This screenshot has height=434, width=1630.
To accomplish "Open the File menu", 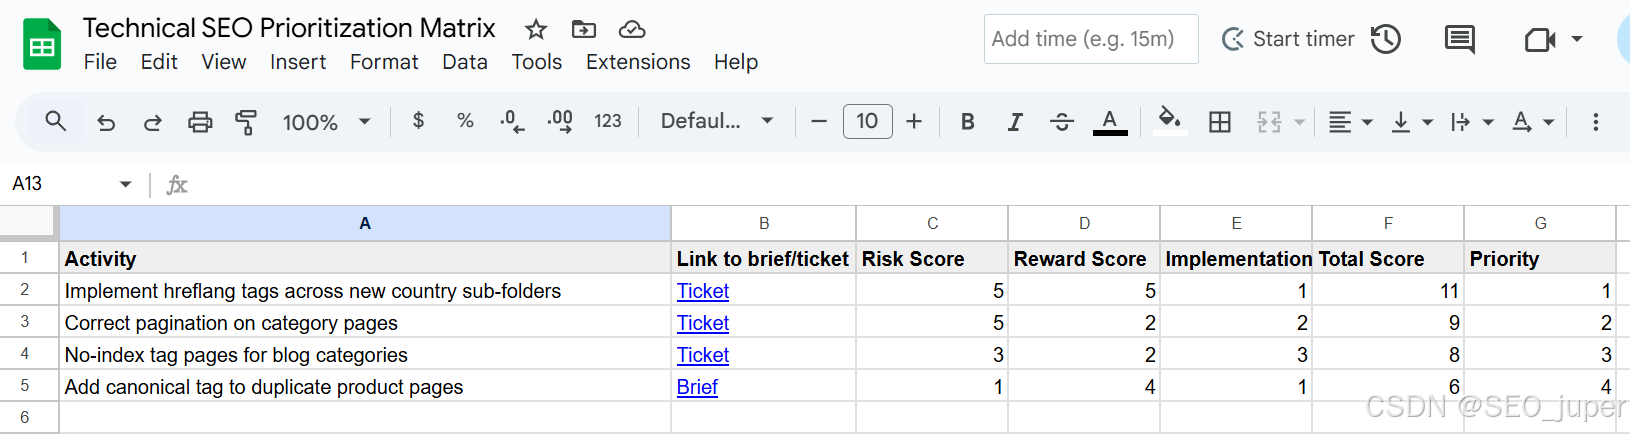I will click(x=100, y=62).
